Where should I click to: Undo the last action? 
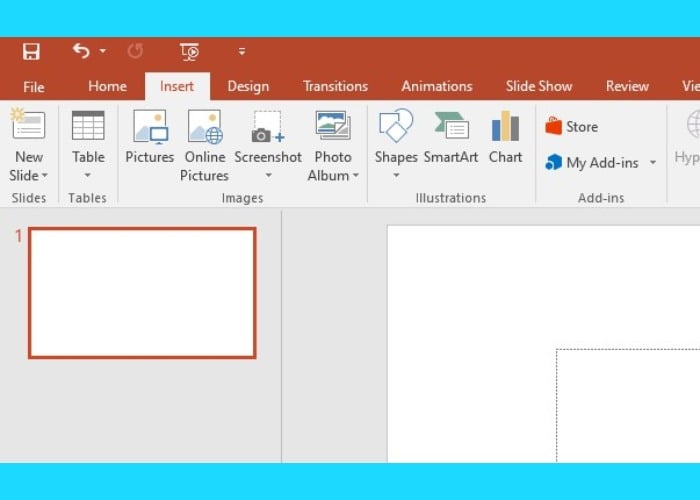(81, 52)
